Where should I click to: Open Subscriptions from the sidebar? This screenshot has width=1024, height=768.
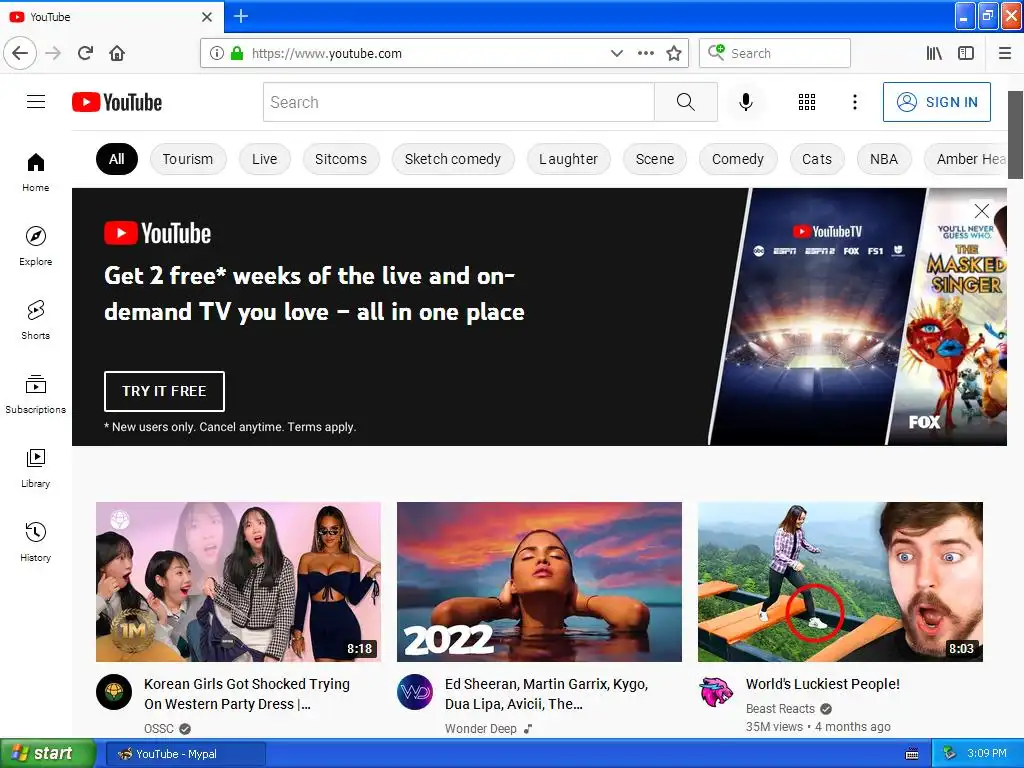click(35, 394)
